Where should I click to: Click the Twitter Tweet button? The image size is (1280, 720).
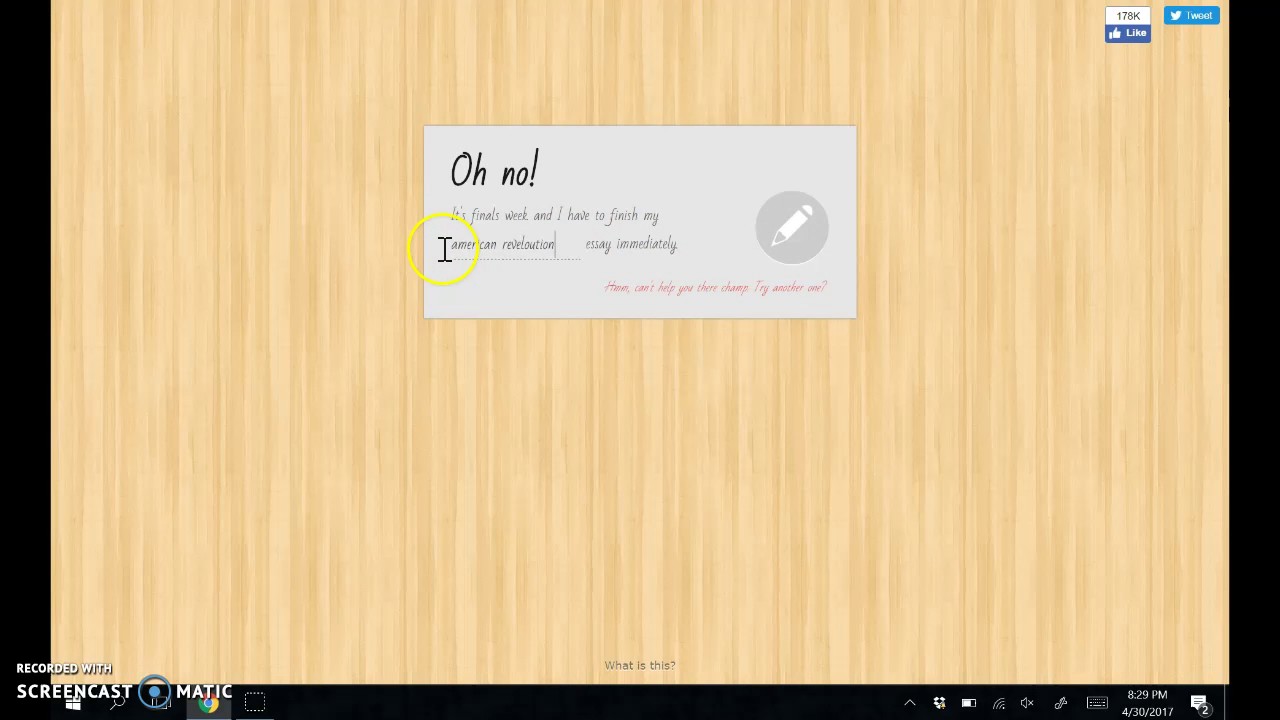click(1191, 15)
